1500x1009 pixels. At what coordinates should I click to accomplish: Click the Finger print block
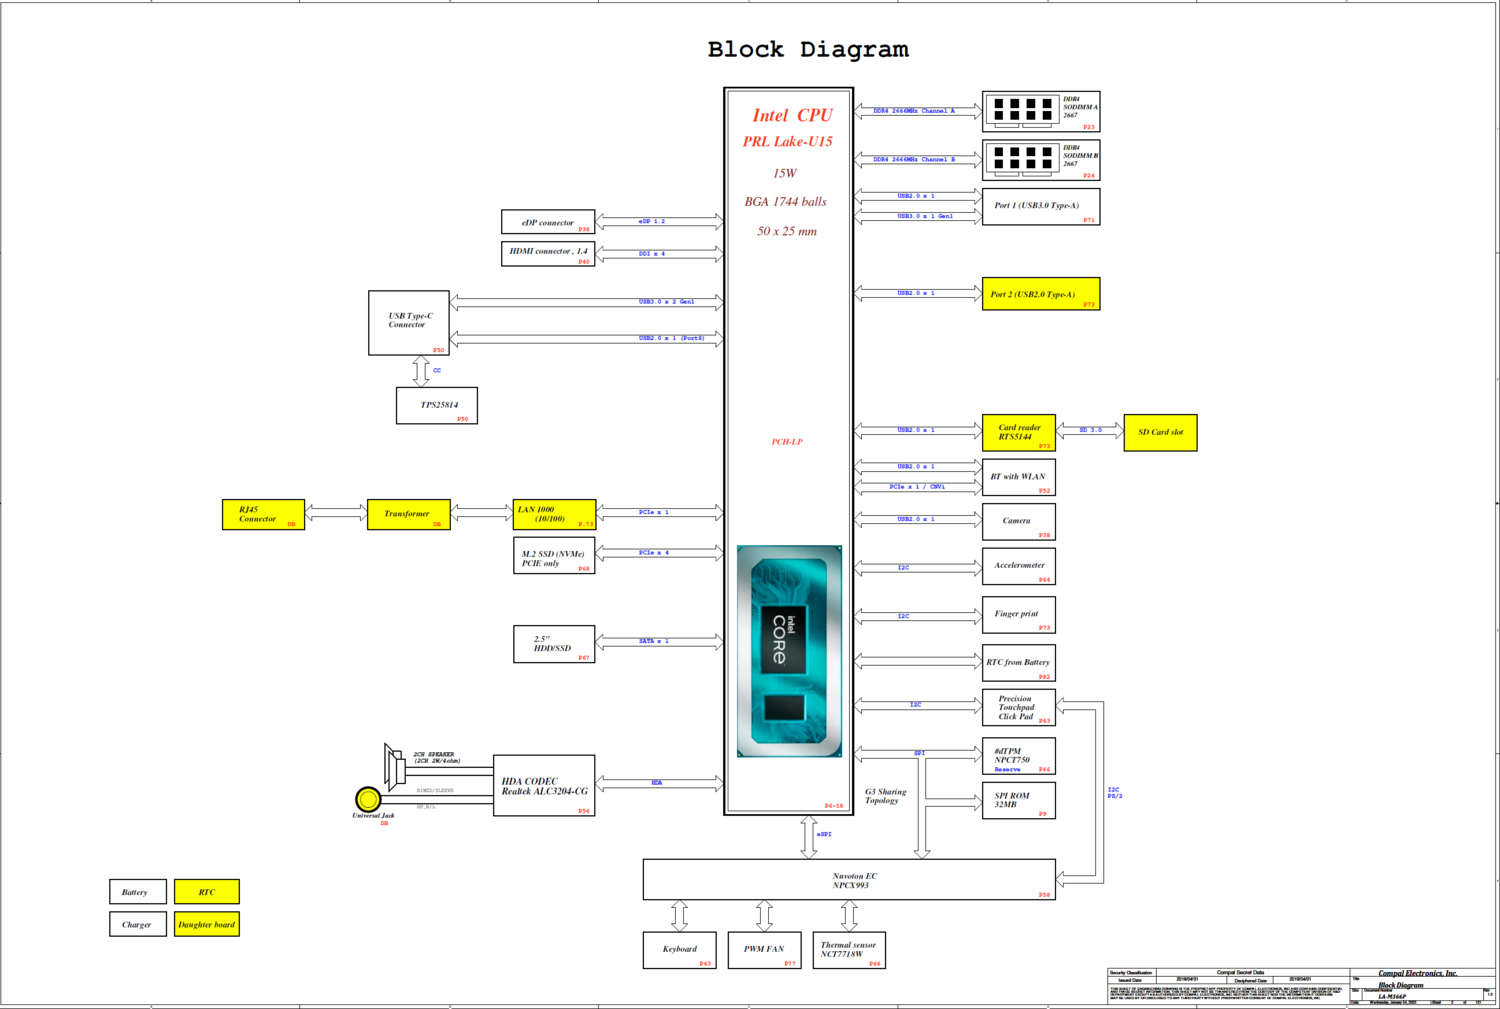[x=1019, y=614]
